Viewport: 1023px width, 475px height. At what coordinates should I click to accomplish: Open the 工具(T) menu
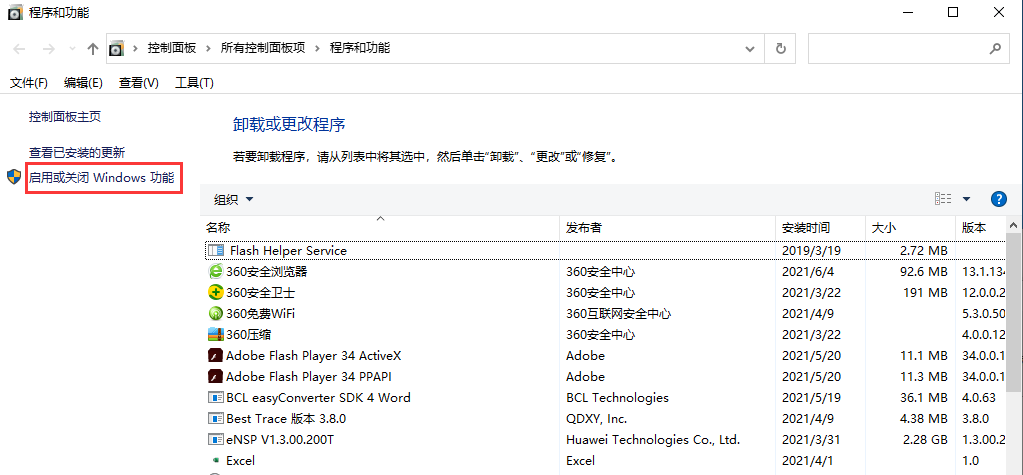(194, 83)
